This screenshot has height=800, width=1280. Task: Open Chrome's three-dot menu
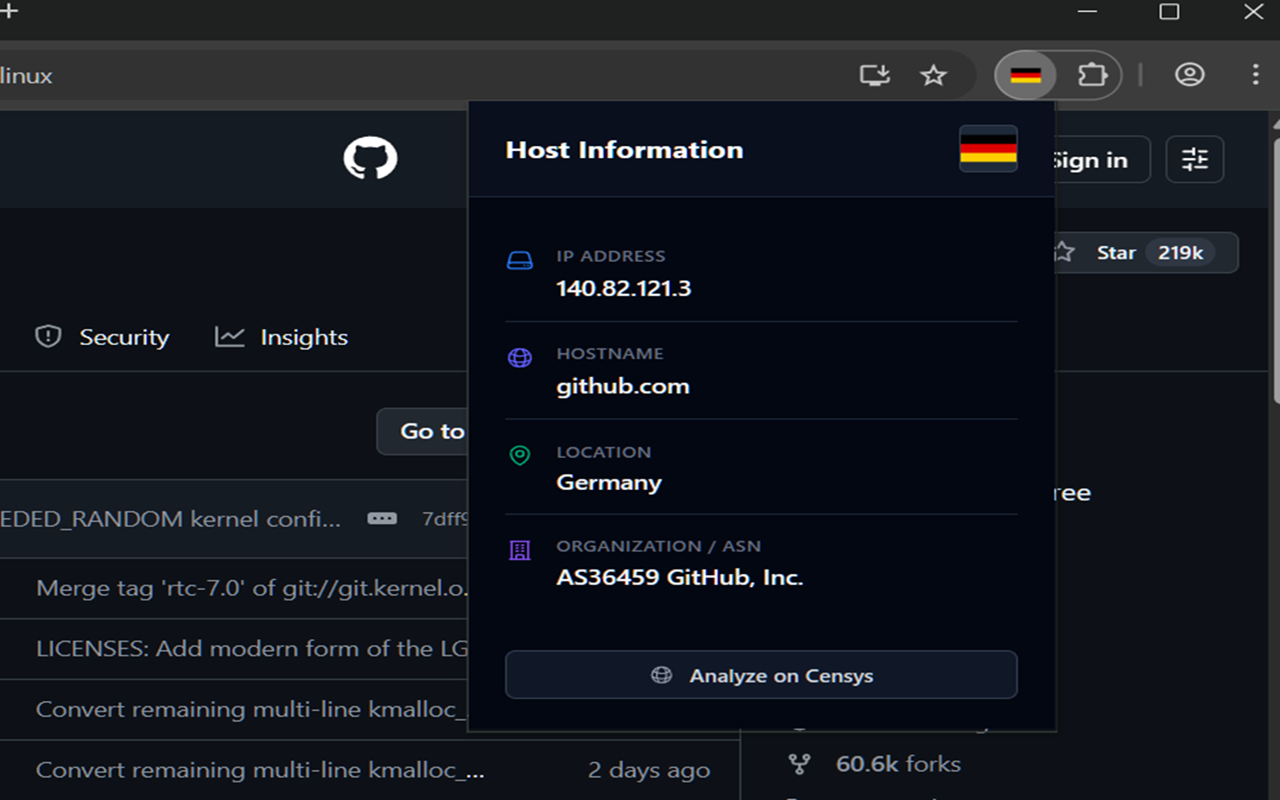click(1256, 75)
